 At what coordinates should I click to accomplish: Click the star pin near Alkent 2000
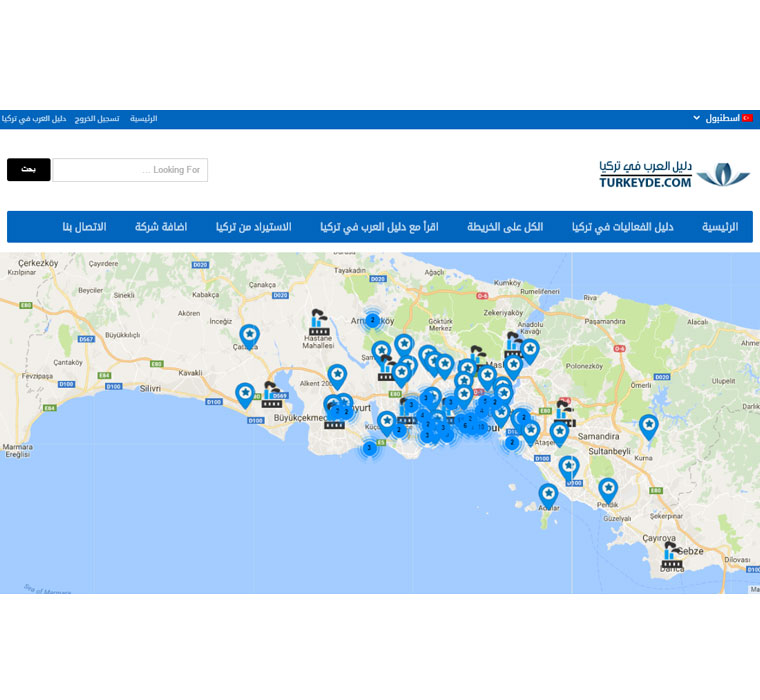(x=337, y=376)
